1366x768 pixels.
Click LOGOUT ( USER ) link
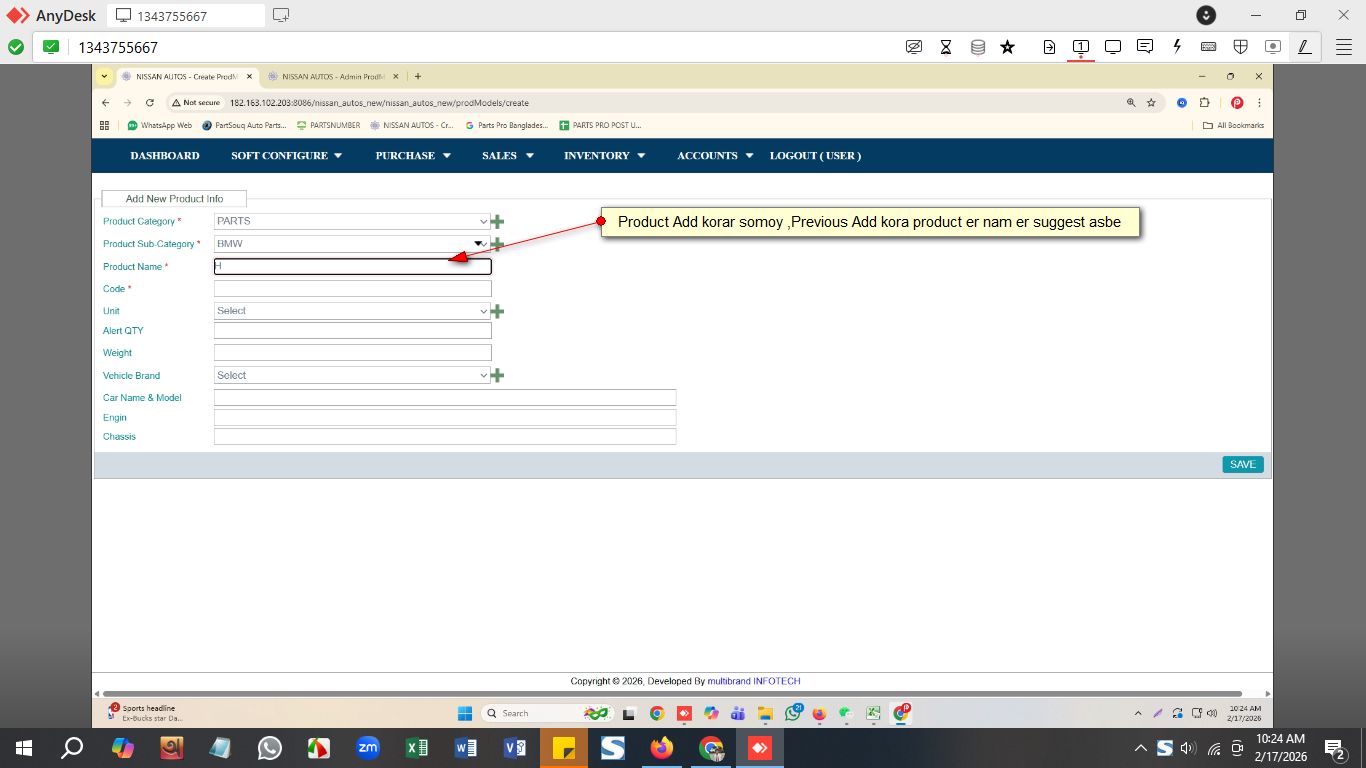click(815, 156)
